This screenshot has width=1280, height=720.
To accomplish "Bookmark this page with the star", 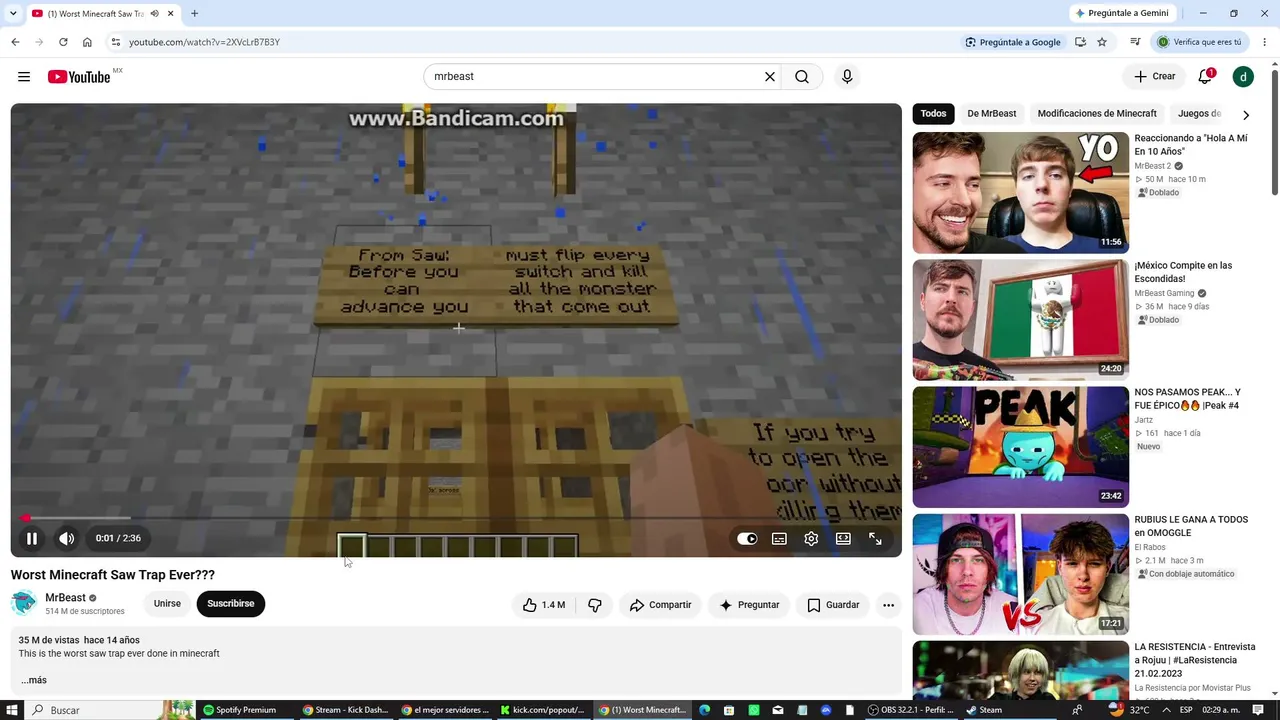I will 1102,42.
